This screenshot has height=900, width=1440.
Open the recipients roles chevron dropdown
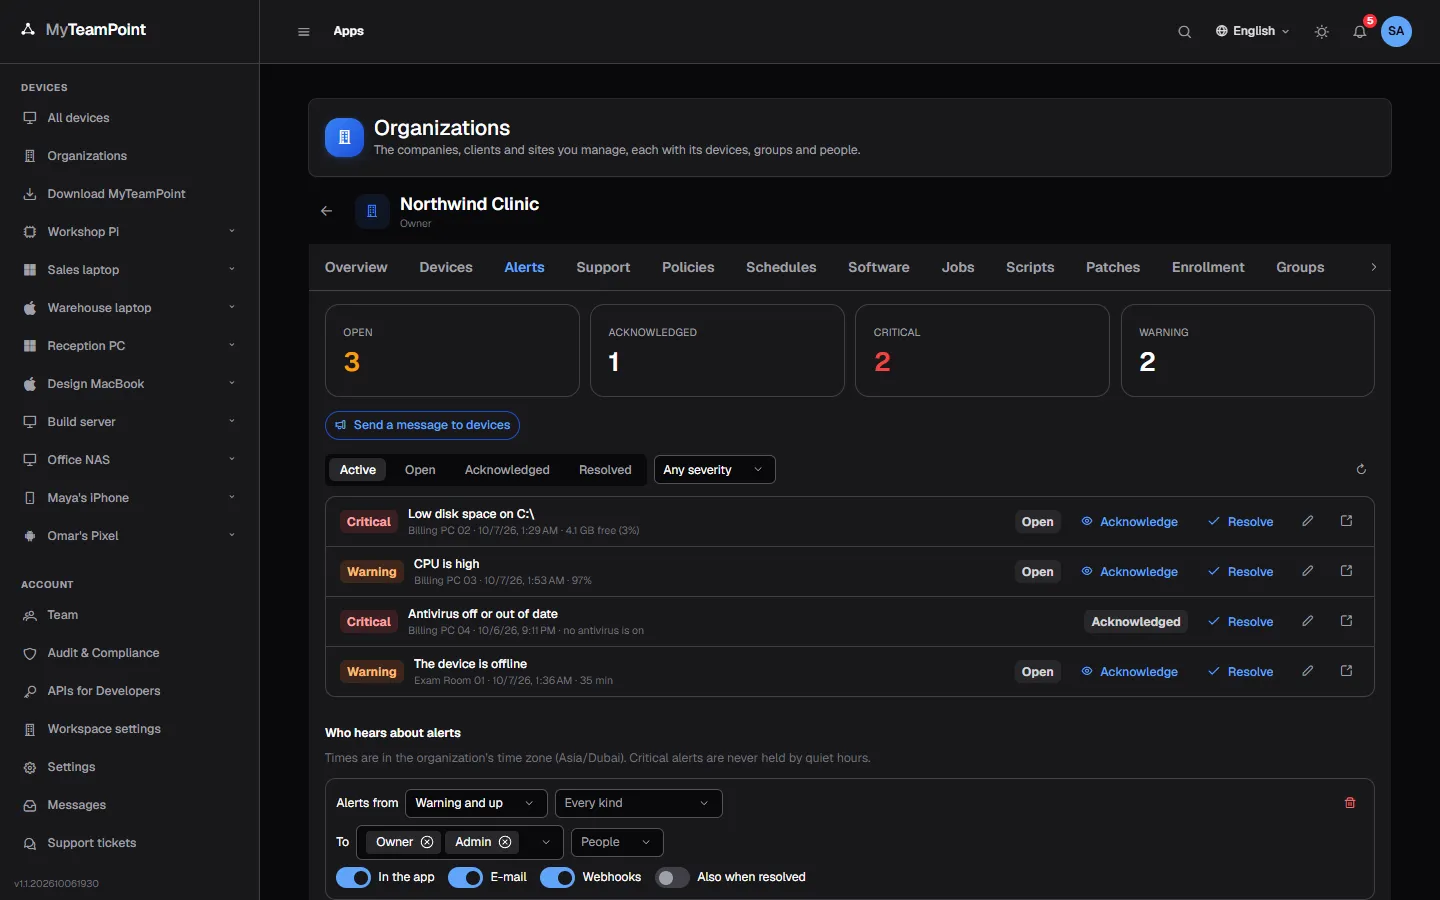pos(546,842)
